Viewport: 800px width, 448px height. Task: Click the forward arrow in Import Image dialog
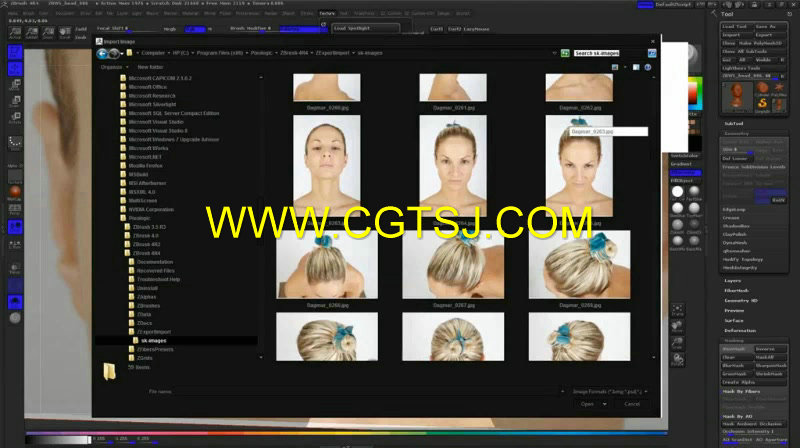(114, 53)
